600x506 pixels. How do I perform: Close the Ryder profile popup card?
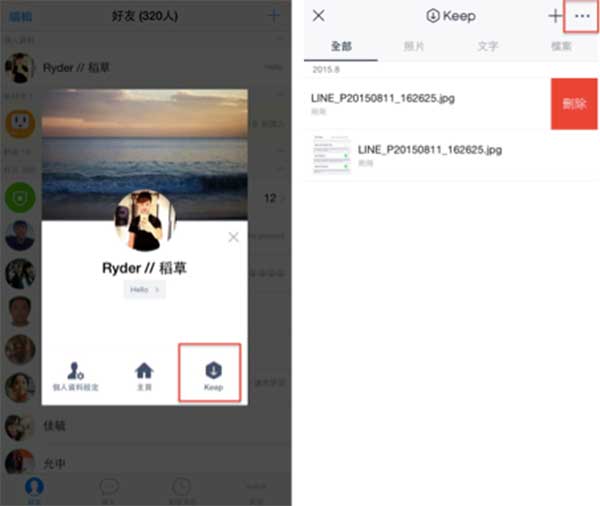(x=233, y=237)
